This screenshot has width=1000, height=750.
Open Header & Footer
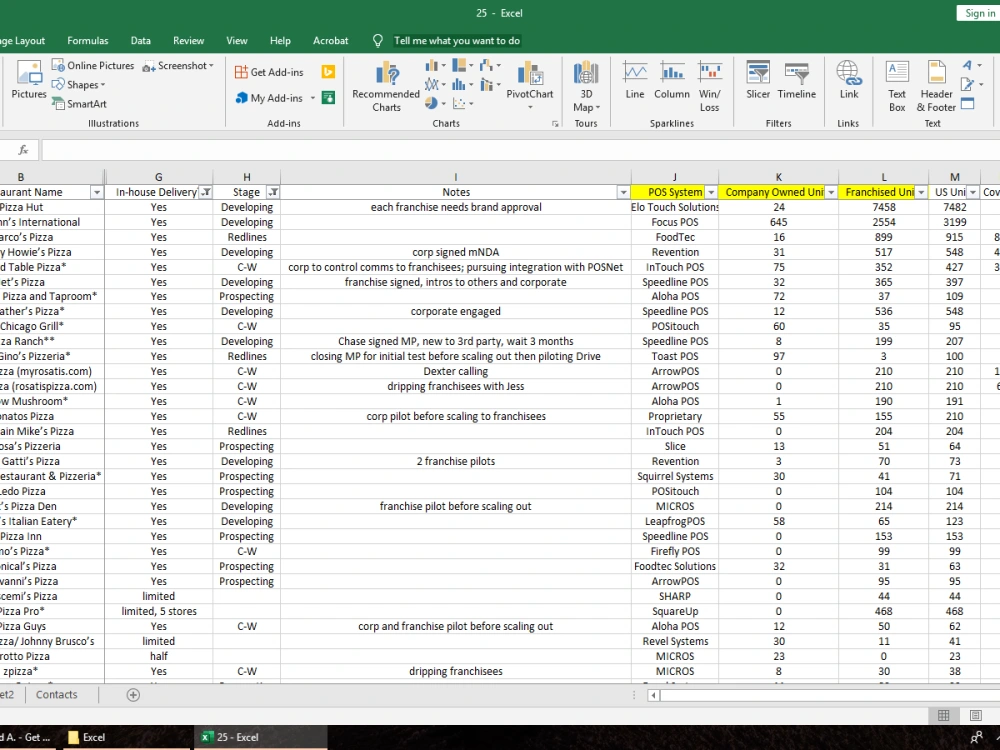936,87
